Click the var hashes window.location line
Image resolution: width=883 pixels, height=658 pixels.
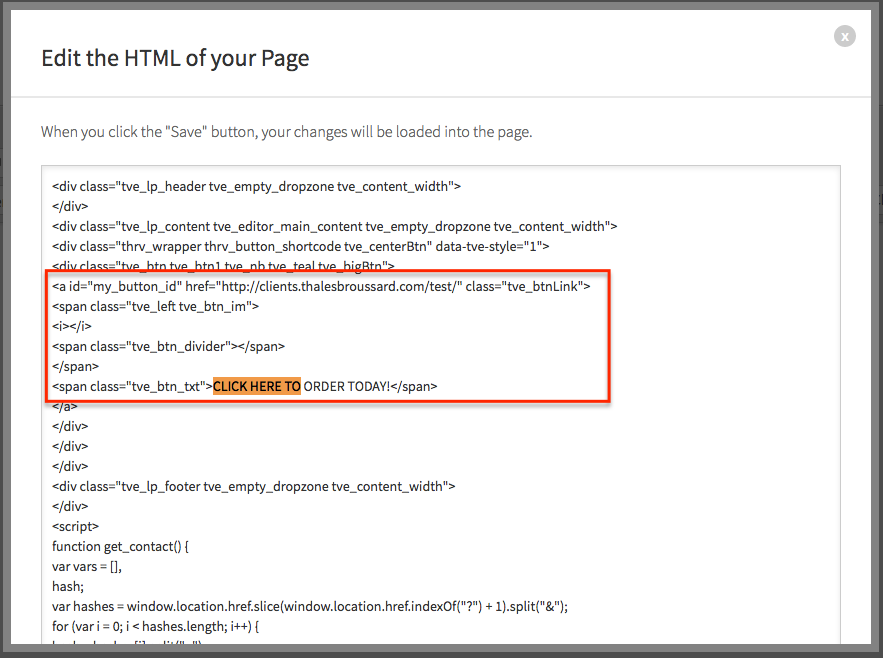point(310,607)
